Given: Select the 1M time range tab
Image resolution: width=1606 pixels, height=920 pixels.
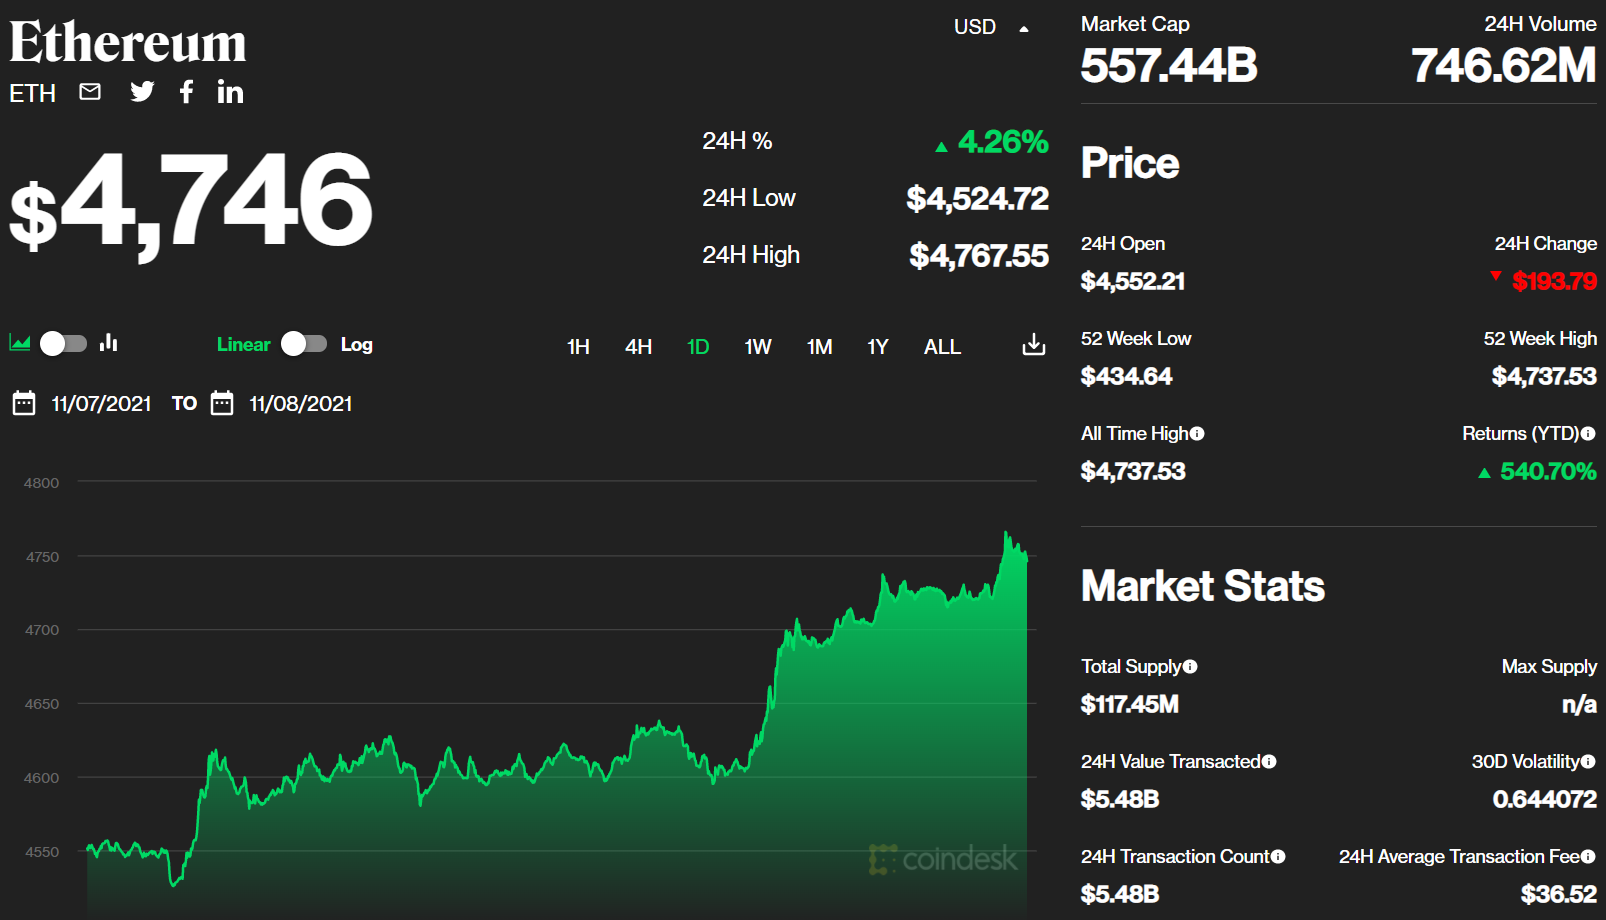Looking at the screenshot, I should (x=819, y=347).
